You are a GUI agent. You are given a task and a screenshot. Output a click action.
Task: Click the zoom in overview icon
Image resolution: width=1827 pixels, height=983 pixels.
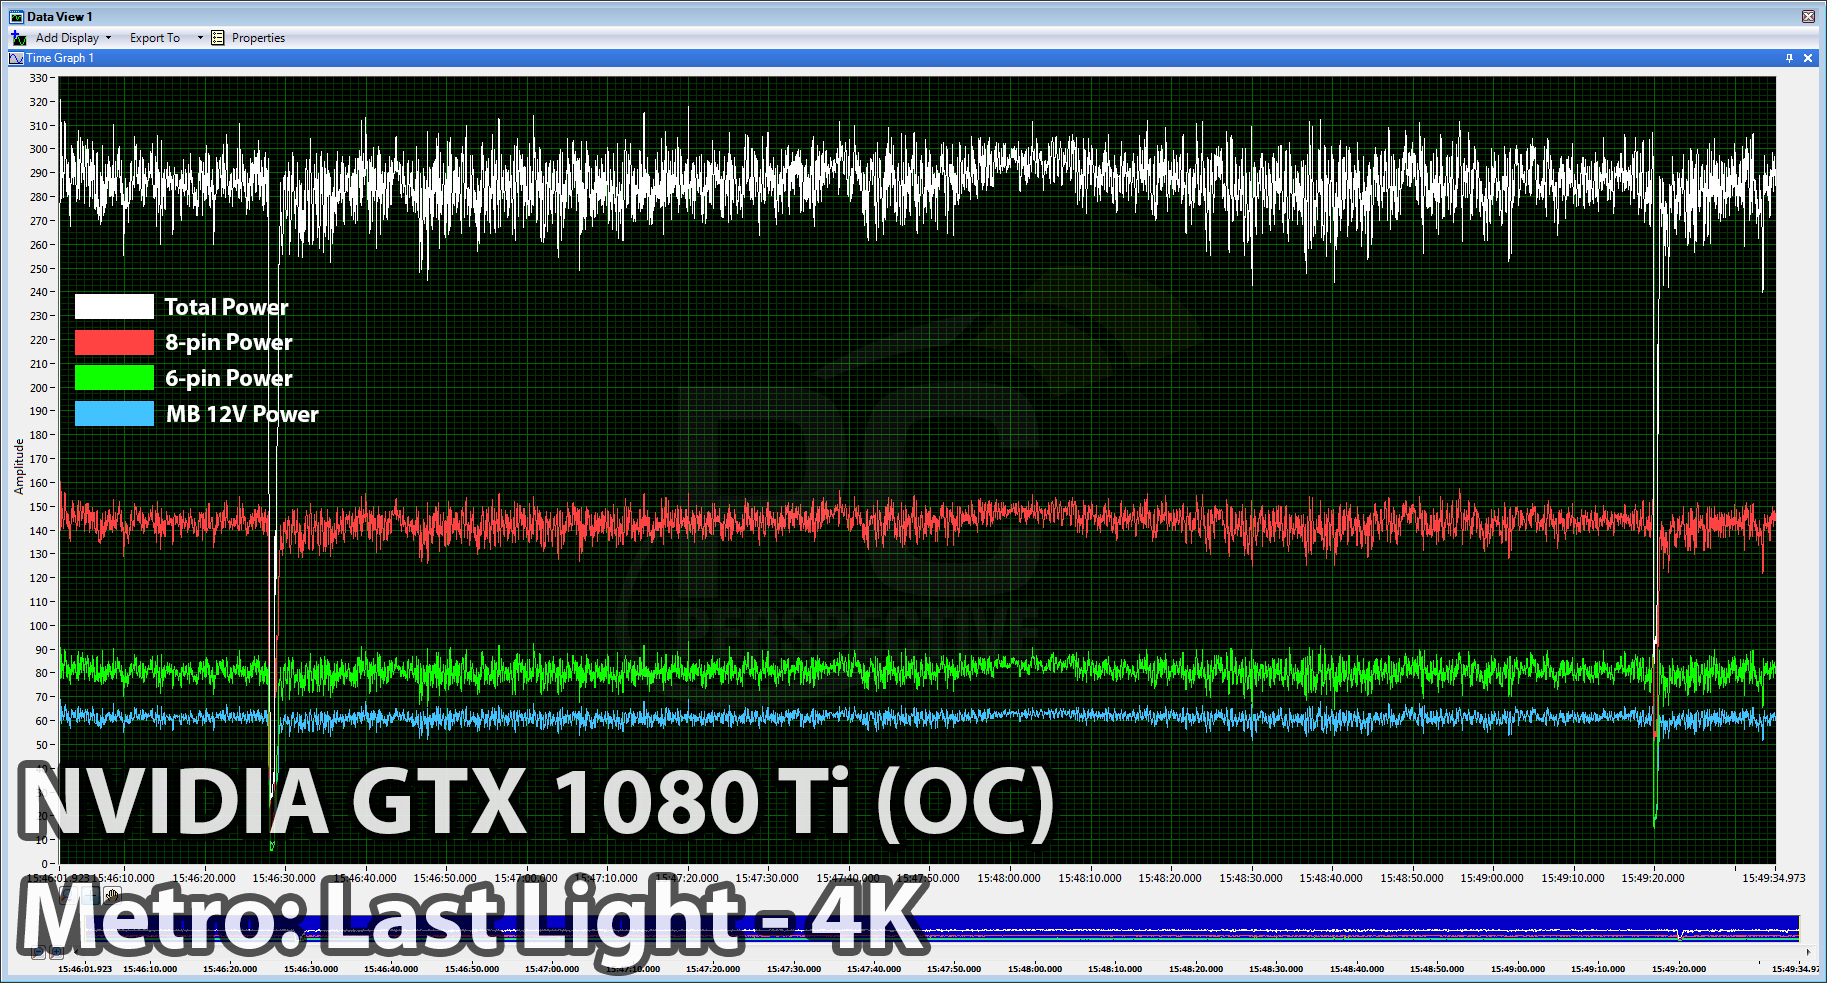pos(56,952)
